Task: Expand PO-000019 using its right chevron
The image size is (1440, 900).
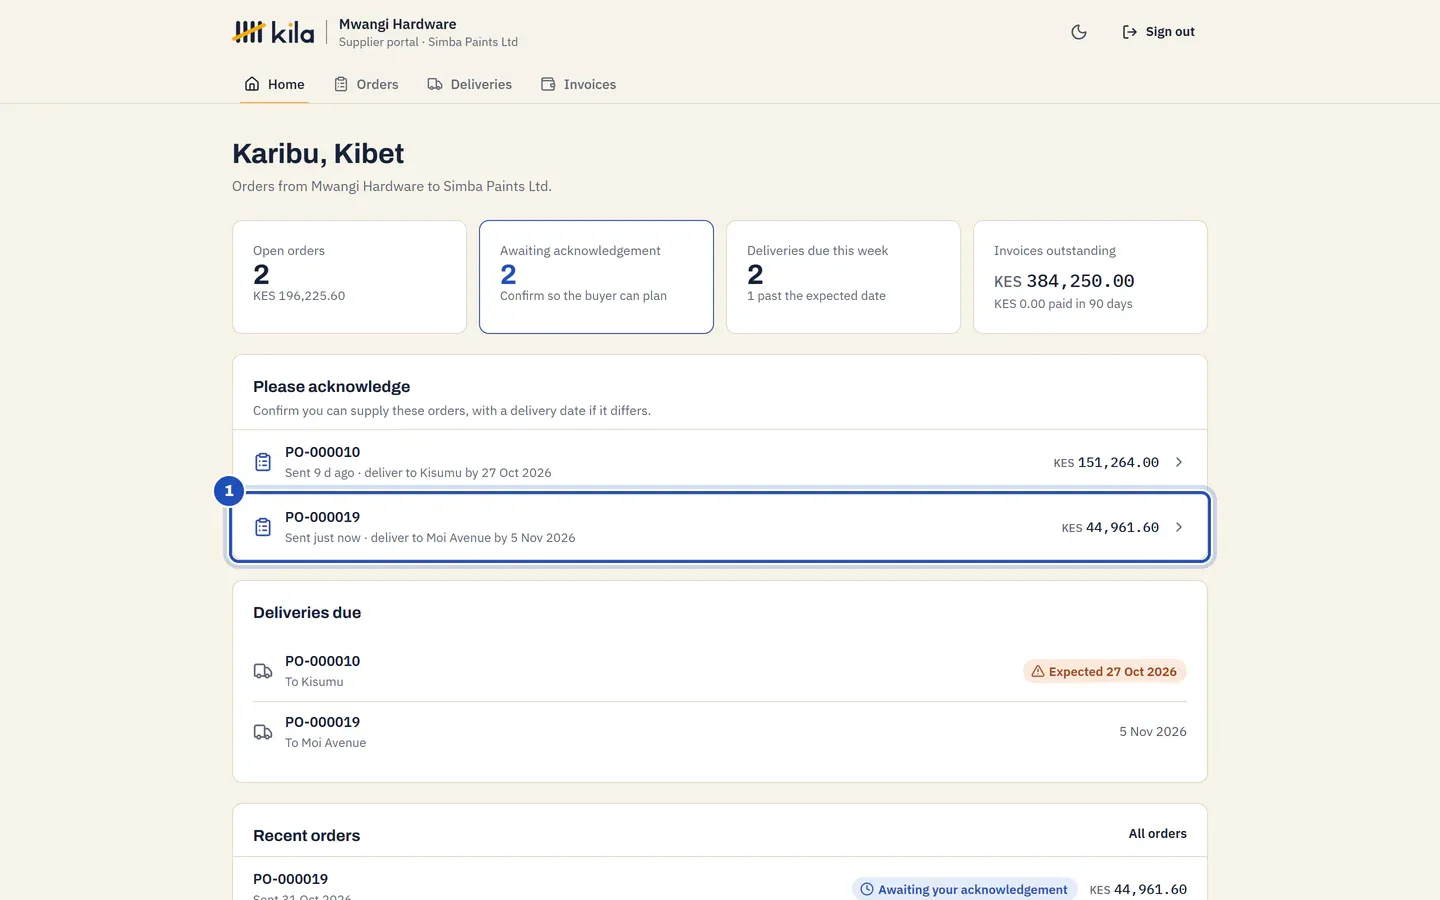Action: tap(1179, 527)
